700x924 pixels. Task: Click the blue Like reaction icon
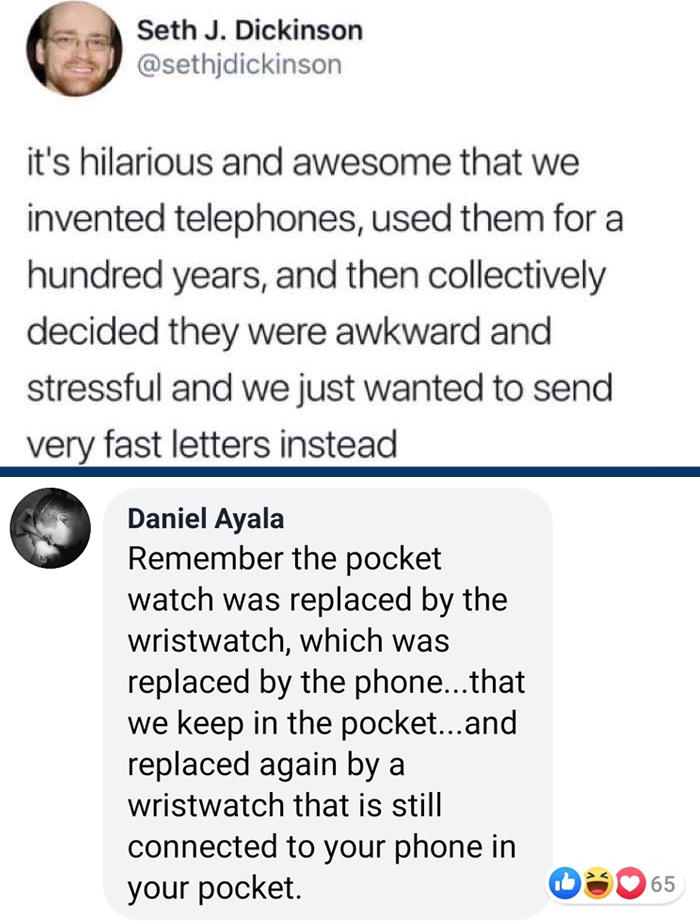tap(565, 883)
